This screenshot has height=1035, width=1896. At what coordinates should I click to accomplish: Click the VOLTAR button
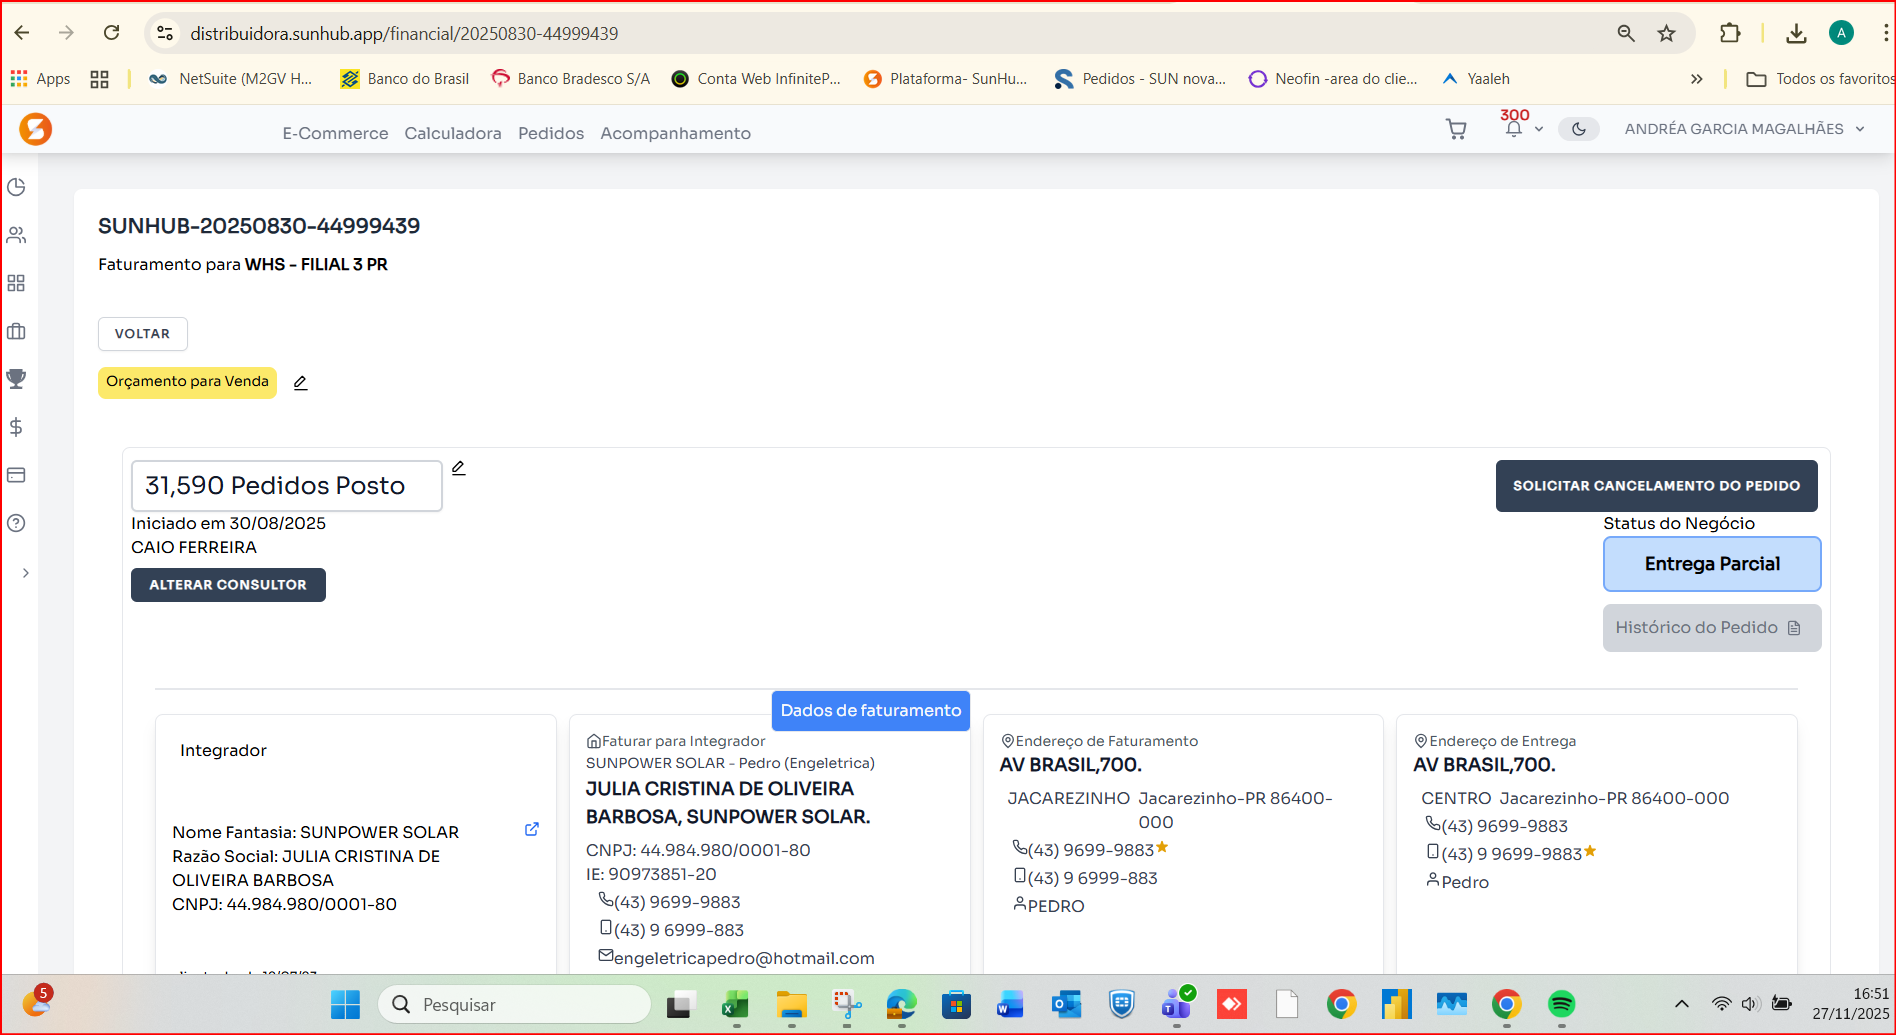coord(142,334)
